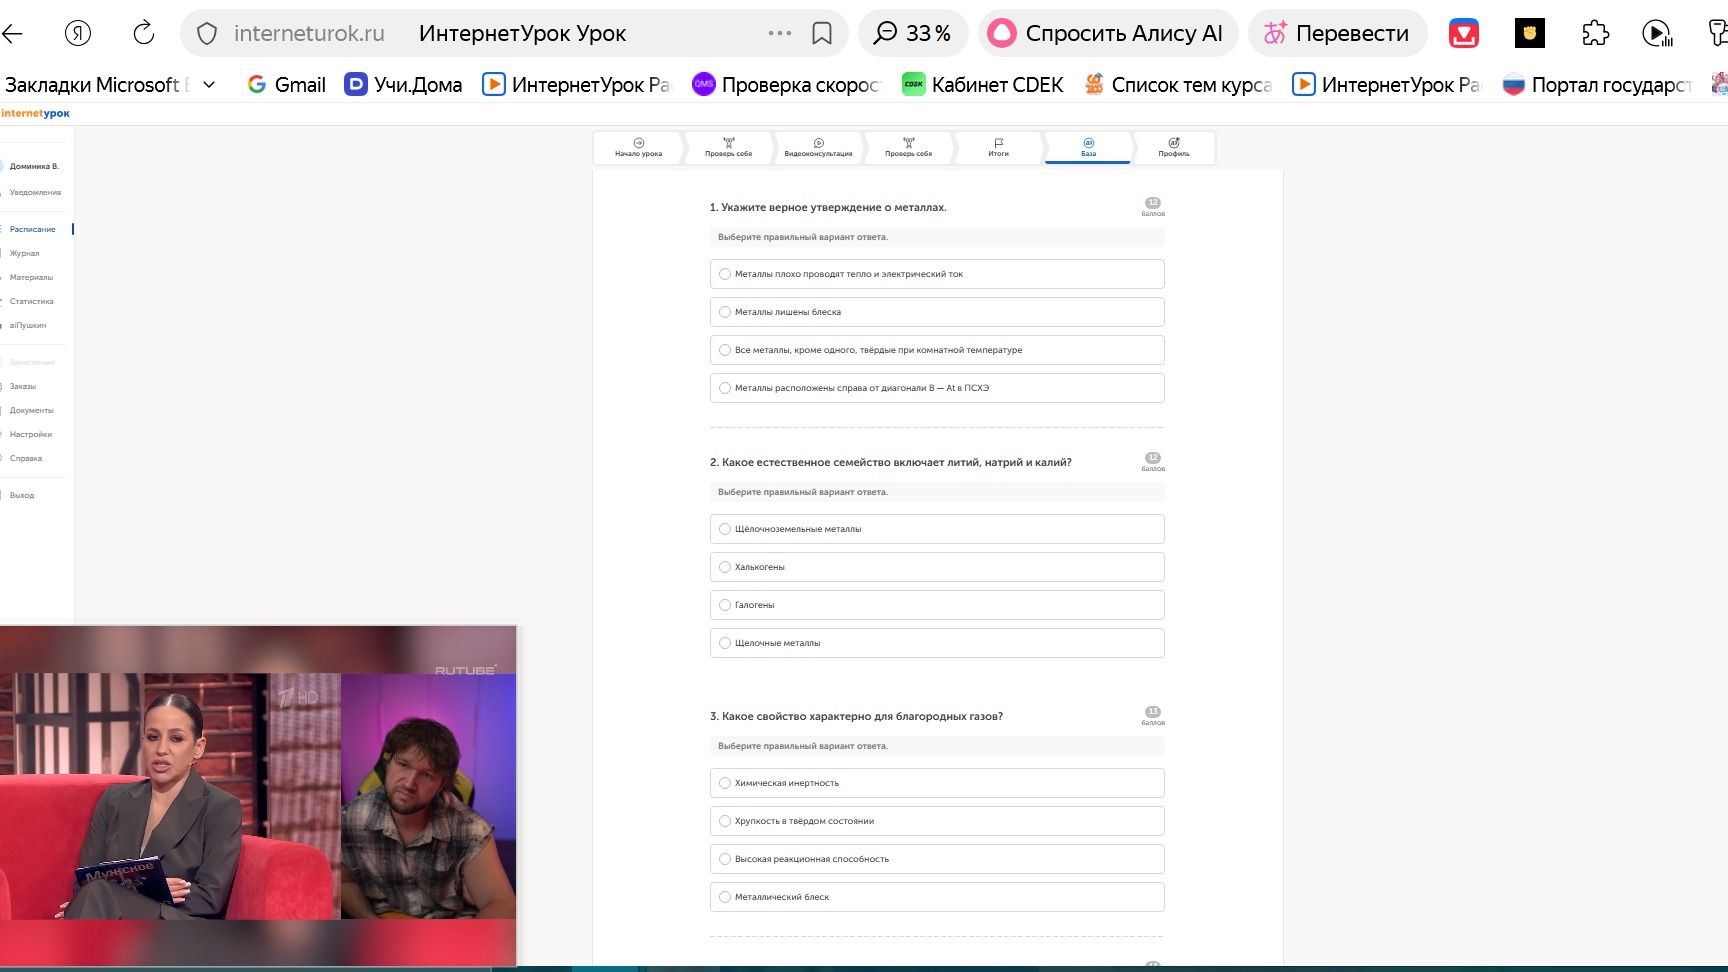Viewport: 1728px width, 972px height.
Task: Open the black fist extension icon
Action: pyautogui.click(x=1530, y=34)
